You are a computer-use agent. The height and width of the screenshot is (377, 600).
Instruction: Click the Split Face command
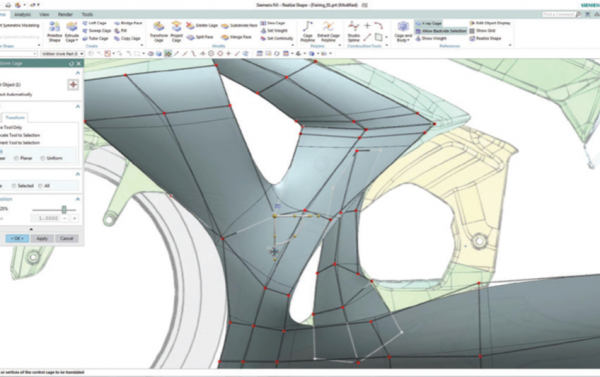click(200, 37)
